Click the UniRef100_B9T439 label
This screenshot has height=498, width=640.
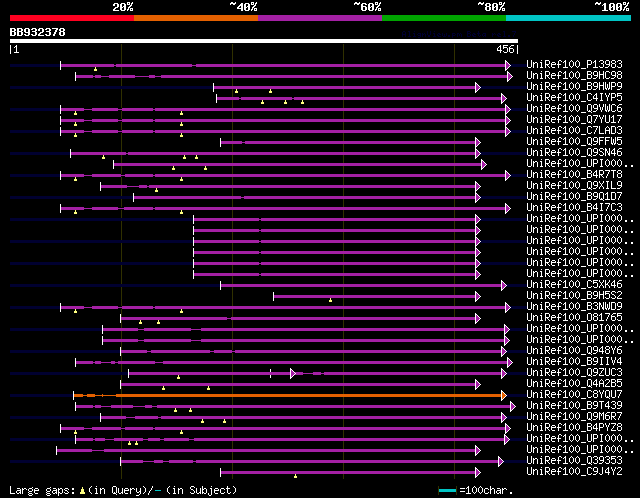574,405
